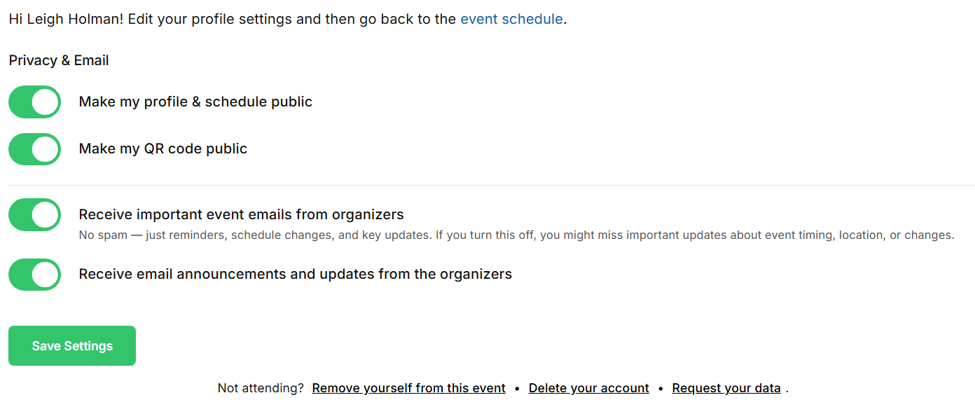
Task: Click the 'Receive email announcements and updates' label text
Action: tap(295, 274)
